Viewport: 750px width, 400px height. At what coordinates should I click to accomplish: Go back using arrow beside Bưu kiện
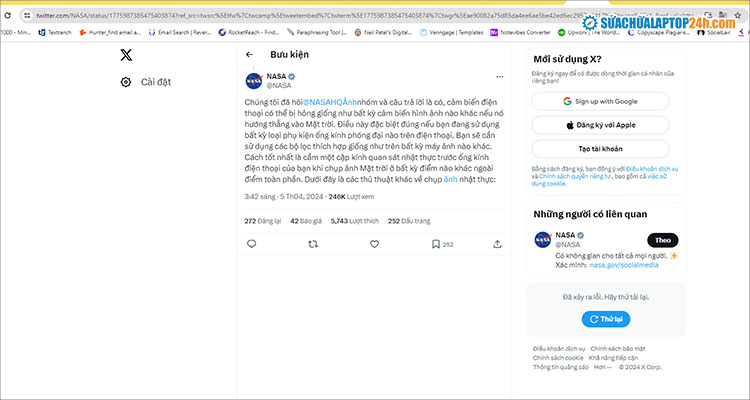pos(249,55)
